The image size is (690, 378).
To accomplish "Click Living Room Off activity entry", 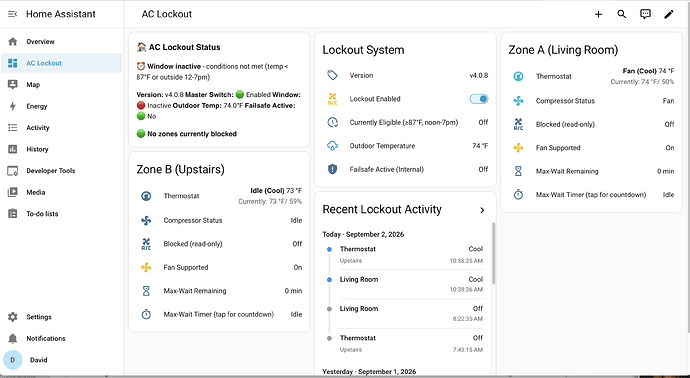I will (411, 313).
